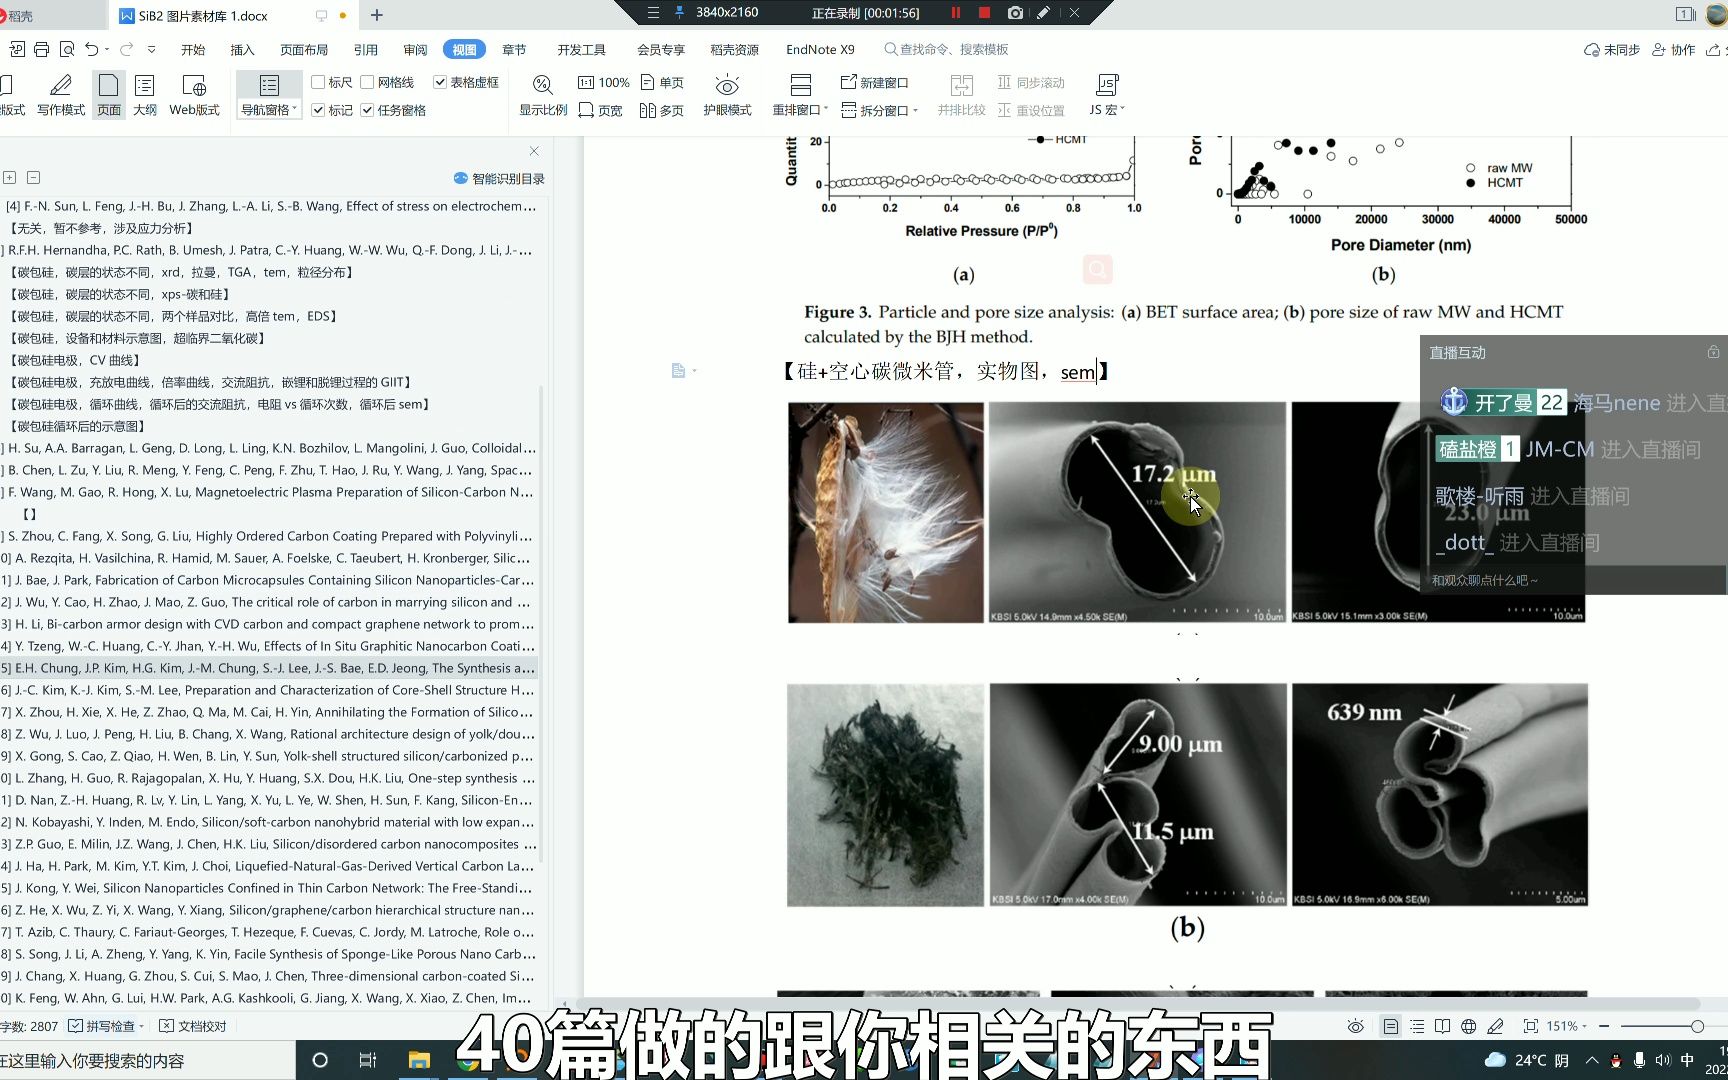Open 重排窗口 arrange windows dropdown
Screen dimensions: 1728x1080
800,110
